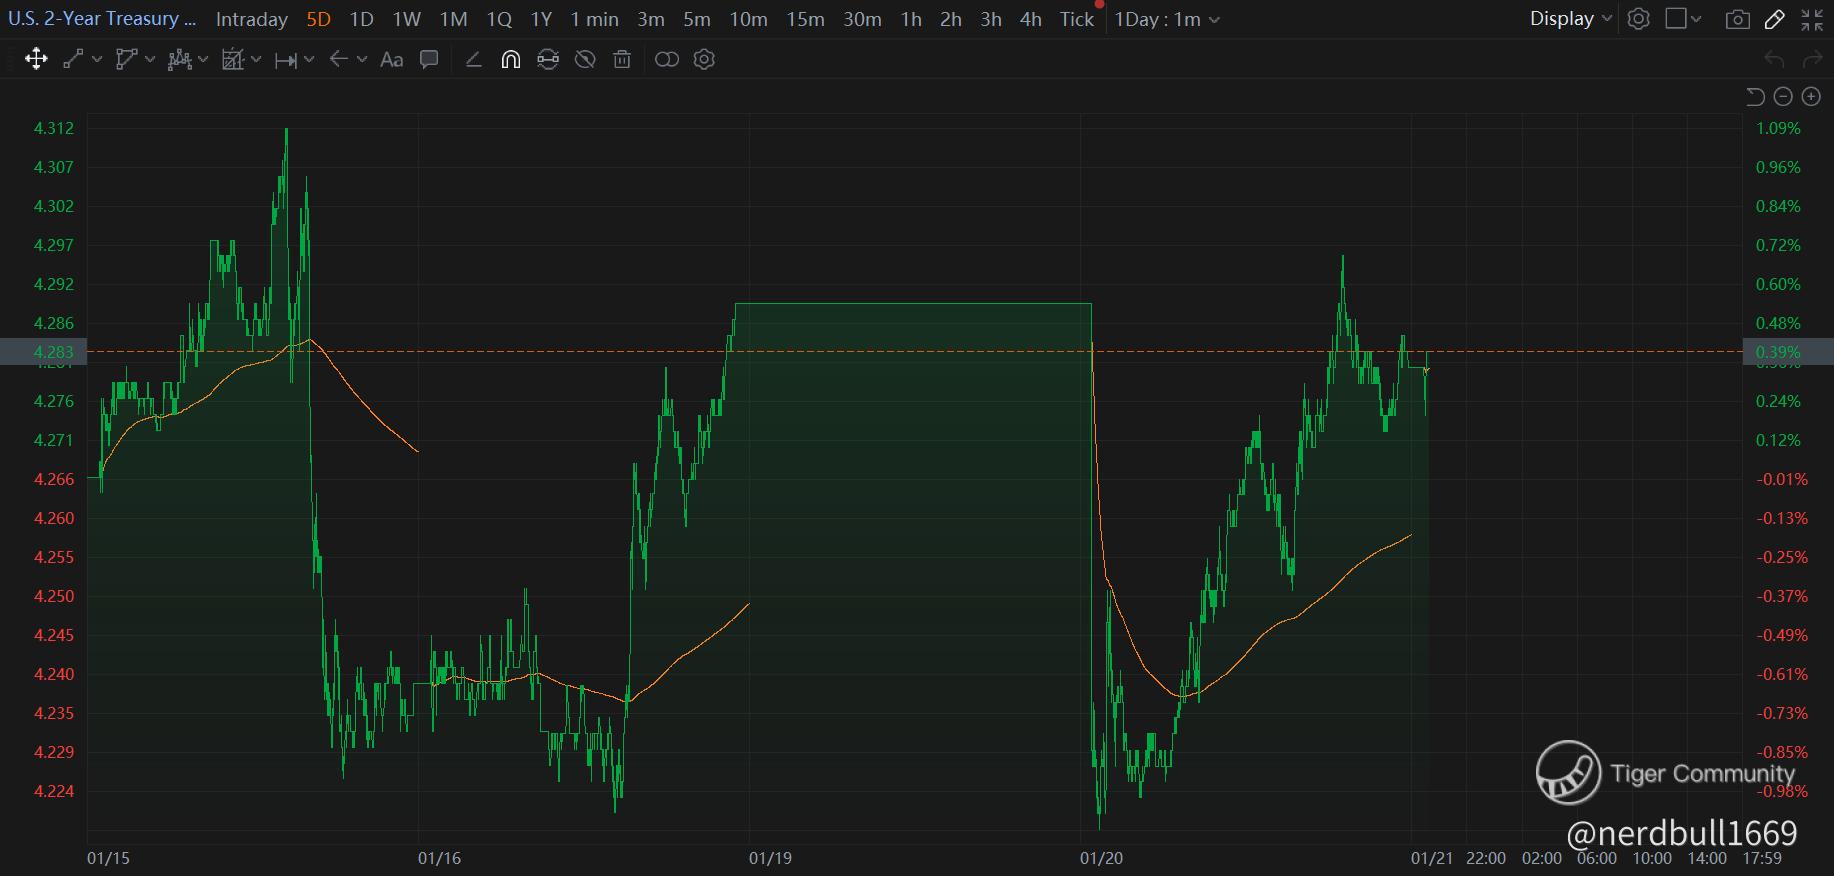
Task: Toggle the pencil drawing toolbar
Action: [x=1775, y=19]
